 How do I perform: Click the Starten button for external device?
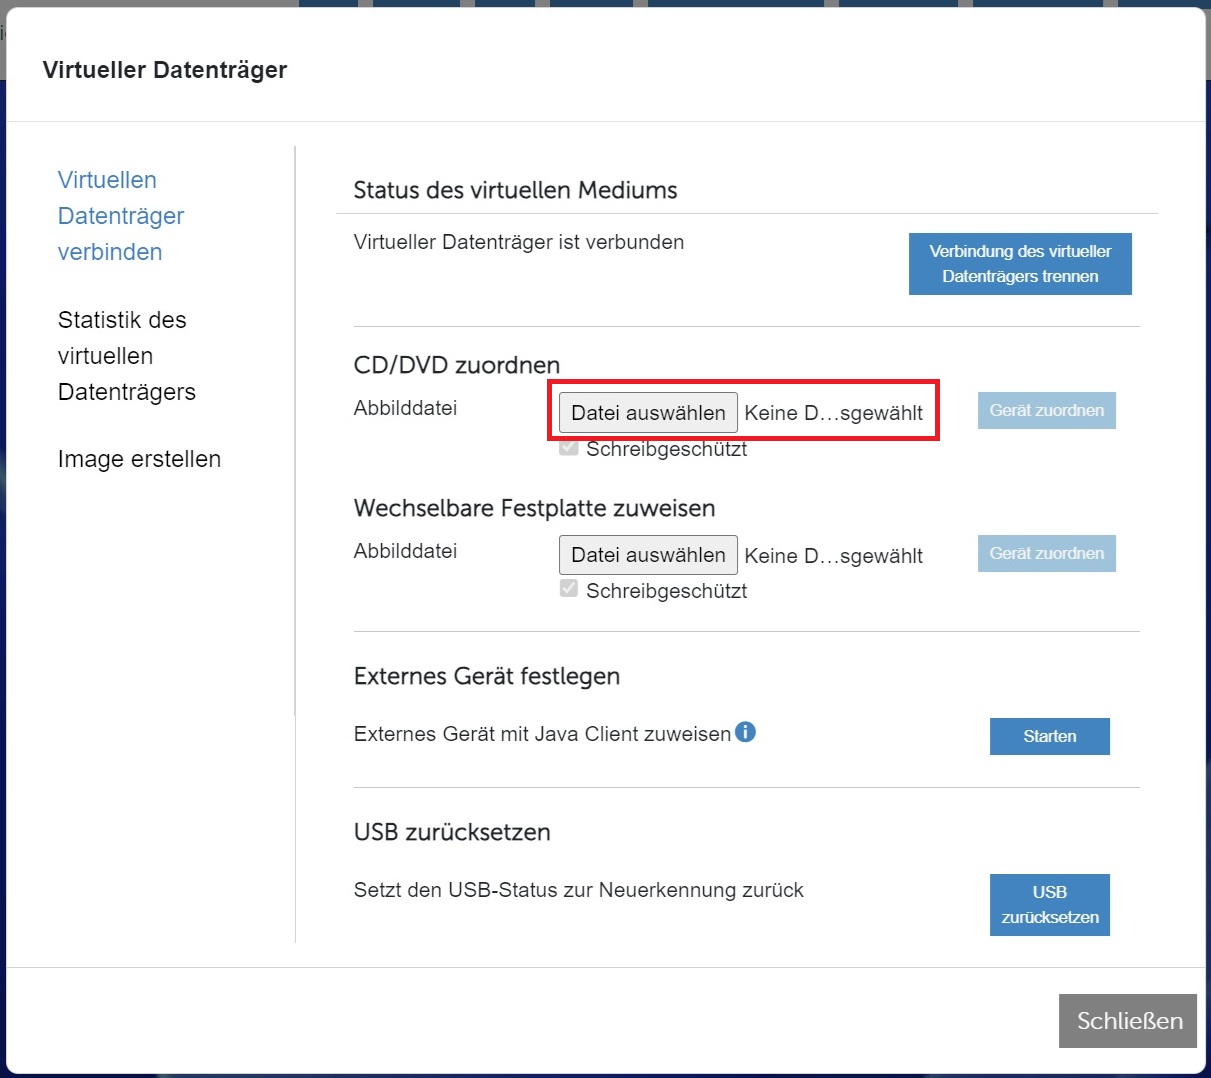pos(1049,736)
